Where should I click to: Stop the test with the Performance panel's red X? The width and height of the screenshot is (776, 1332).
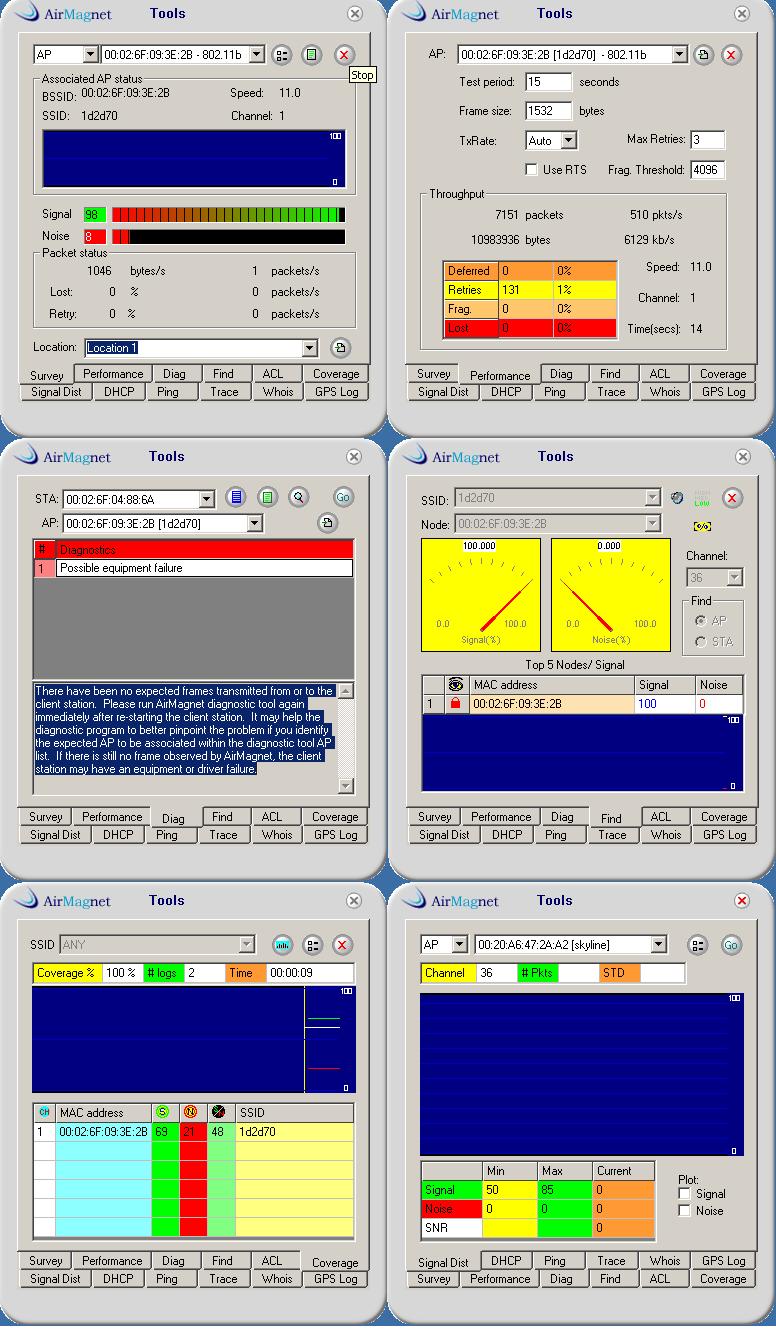pyautogui.click(x=732, y=54)
